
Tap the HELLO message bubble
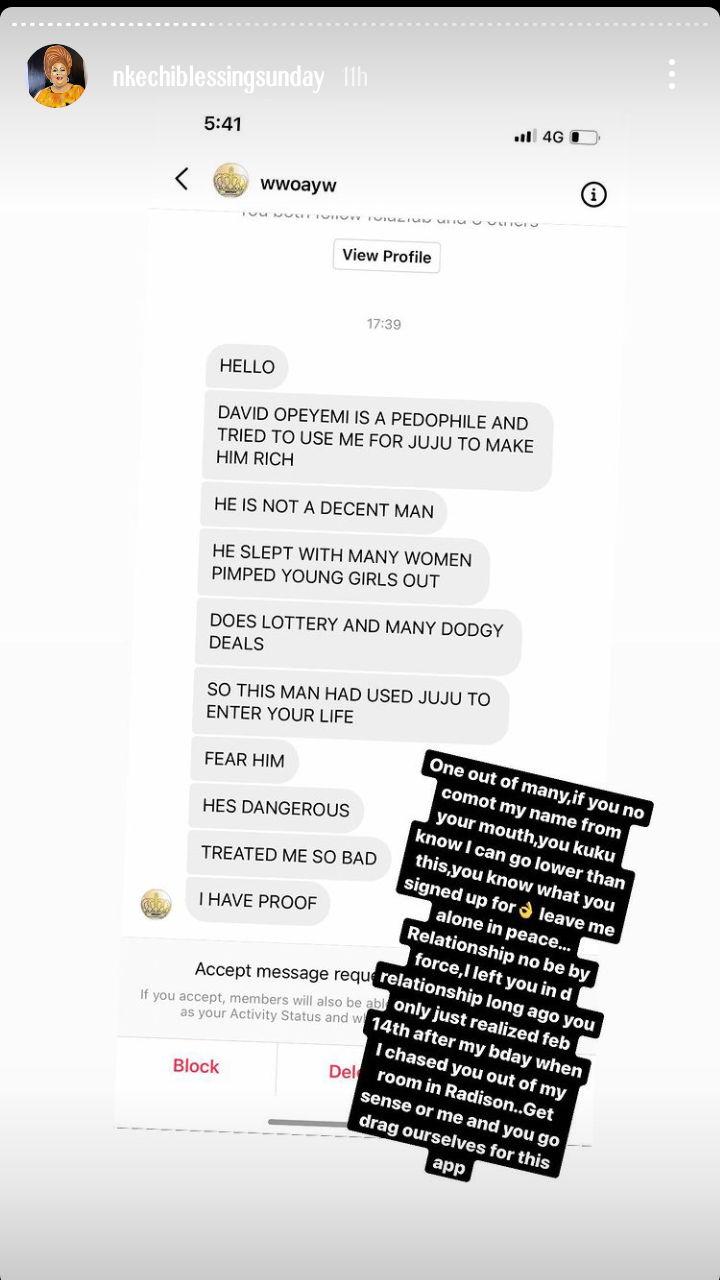(x=247, y=366)
